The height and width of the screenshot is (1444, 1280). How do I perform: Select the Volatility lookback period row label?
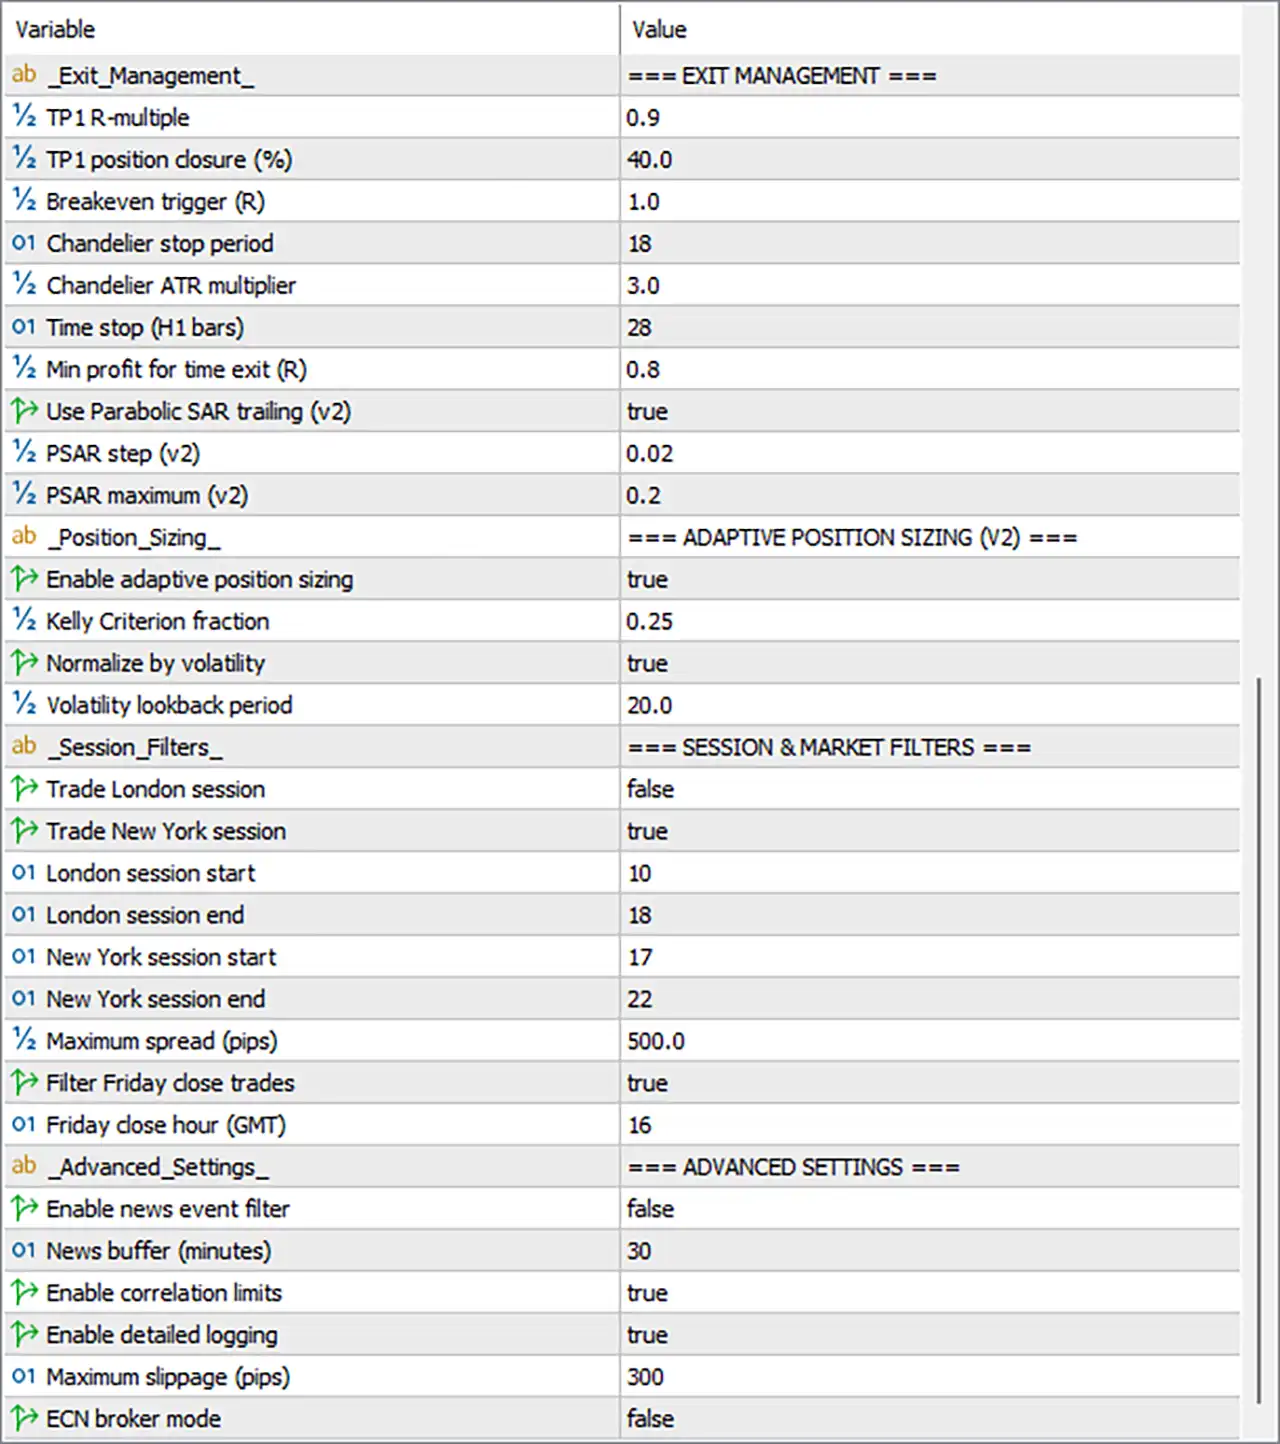click(x=170, y=706)
